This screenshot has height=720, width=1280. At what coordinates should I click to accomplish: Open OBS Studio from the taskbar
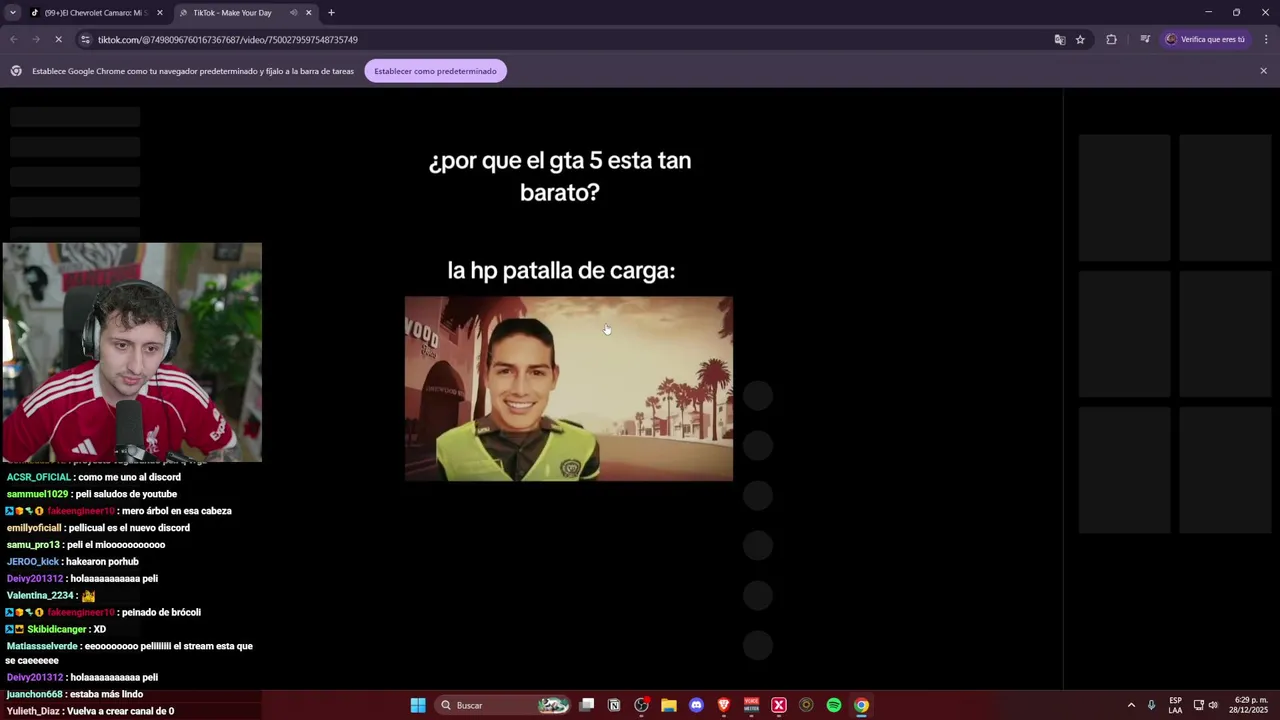(641, 705)
